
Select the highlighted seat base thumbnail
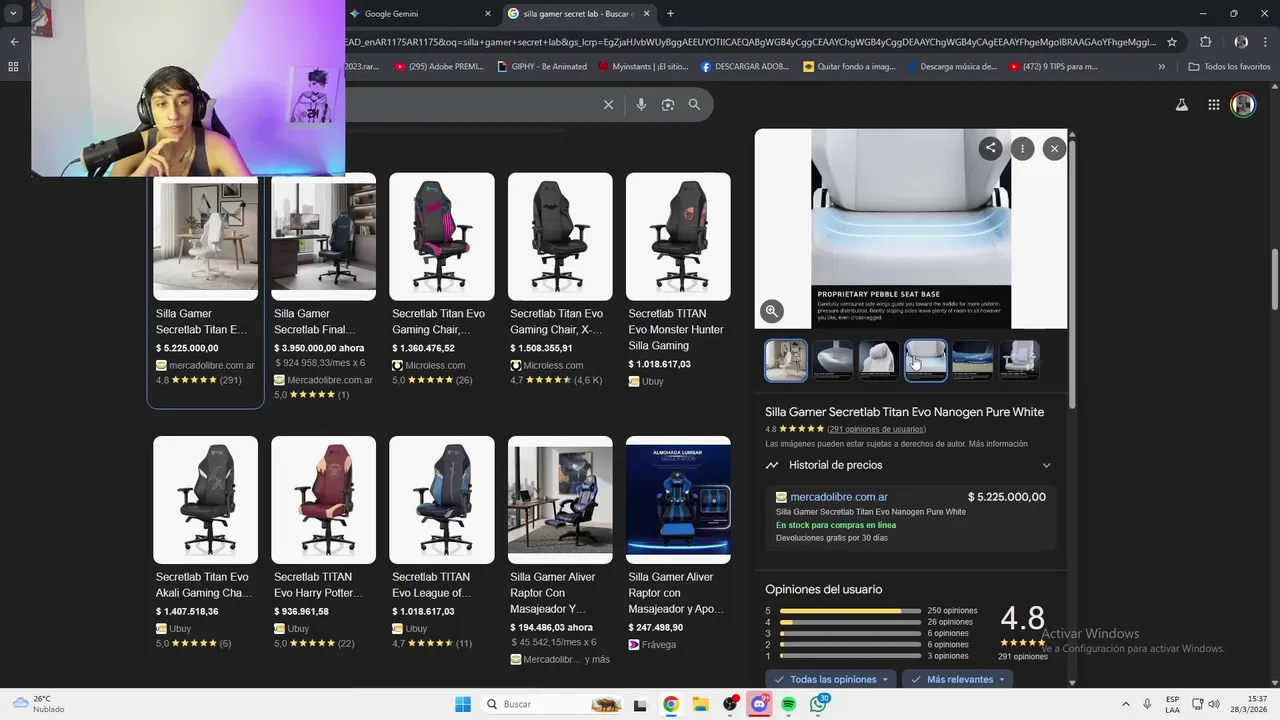pos(926,360)
